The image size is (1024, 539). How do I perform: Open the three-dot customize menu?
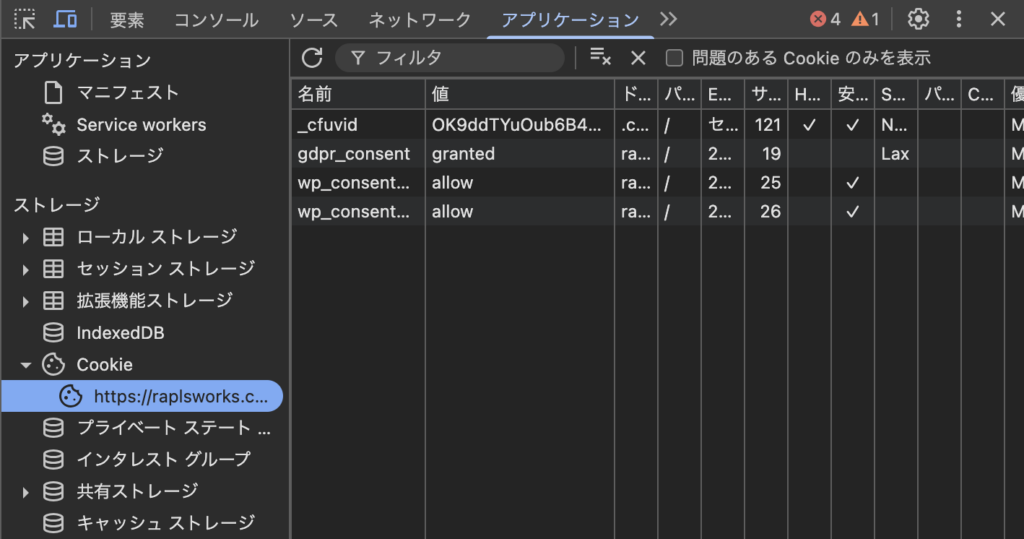959,19
